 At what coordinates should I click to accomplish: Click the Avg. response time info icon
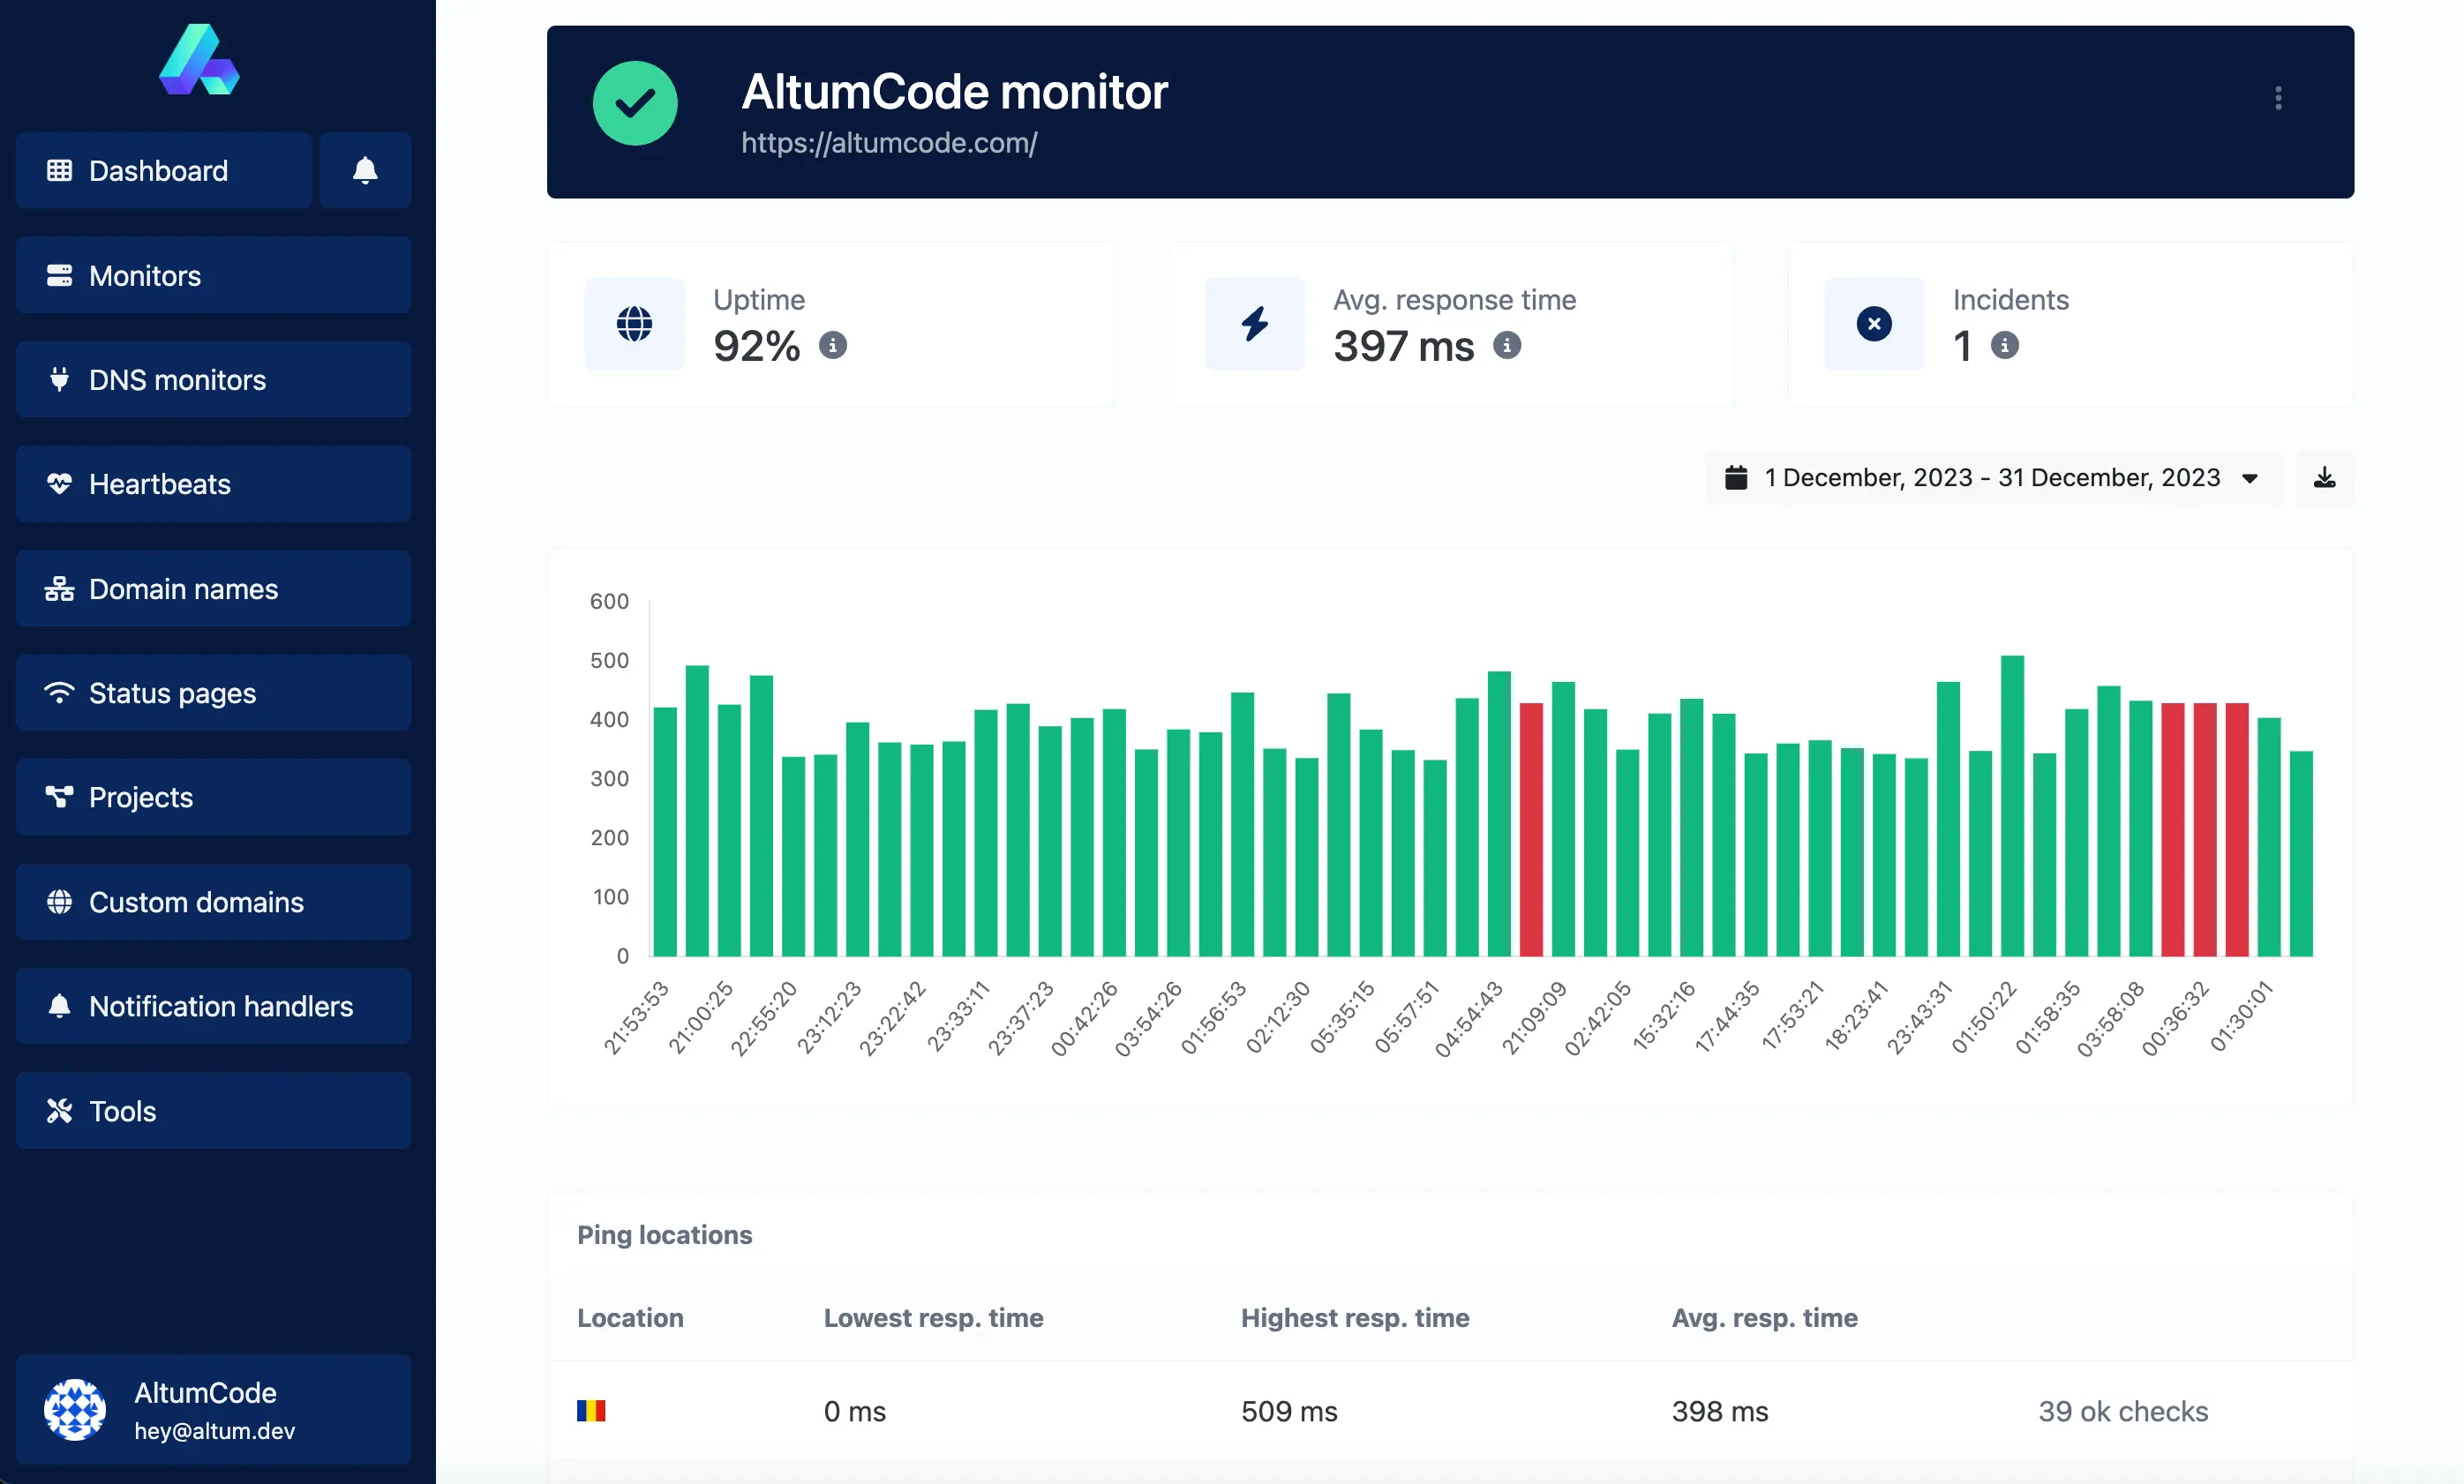(1507, 346)
